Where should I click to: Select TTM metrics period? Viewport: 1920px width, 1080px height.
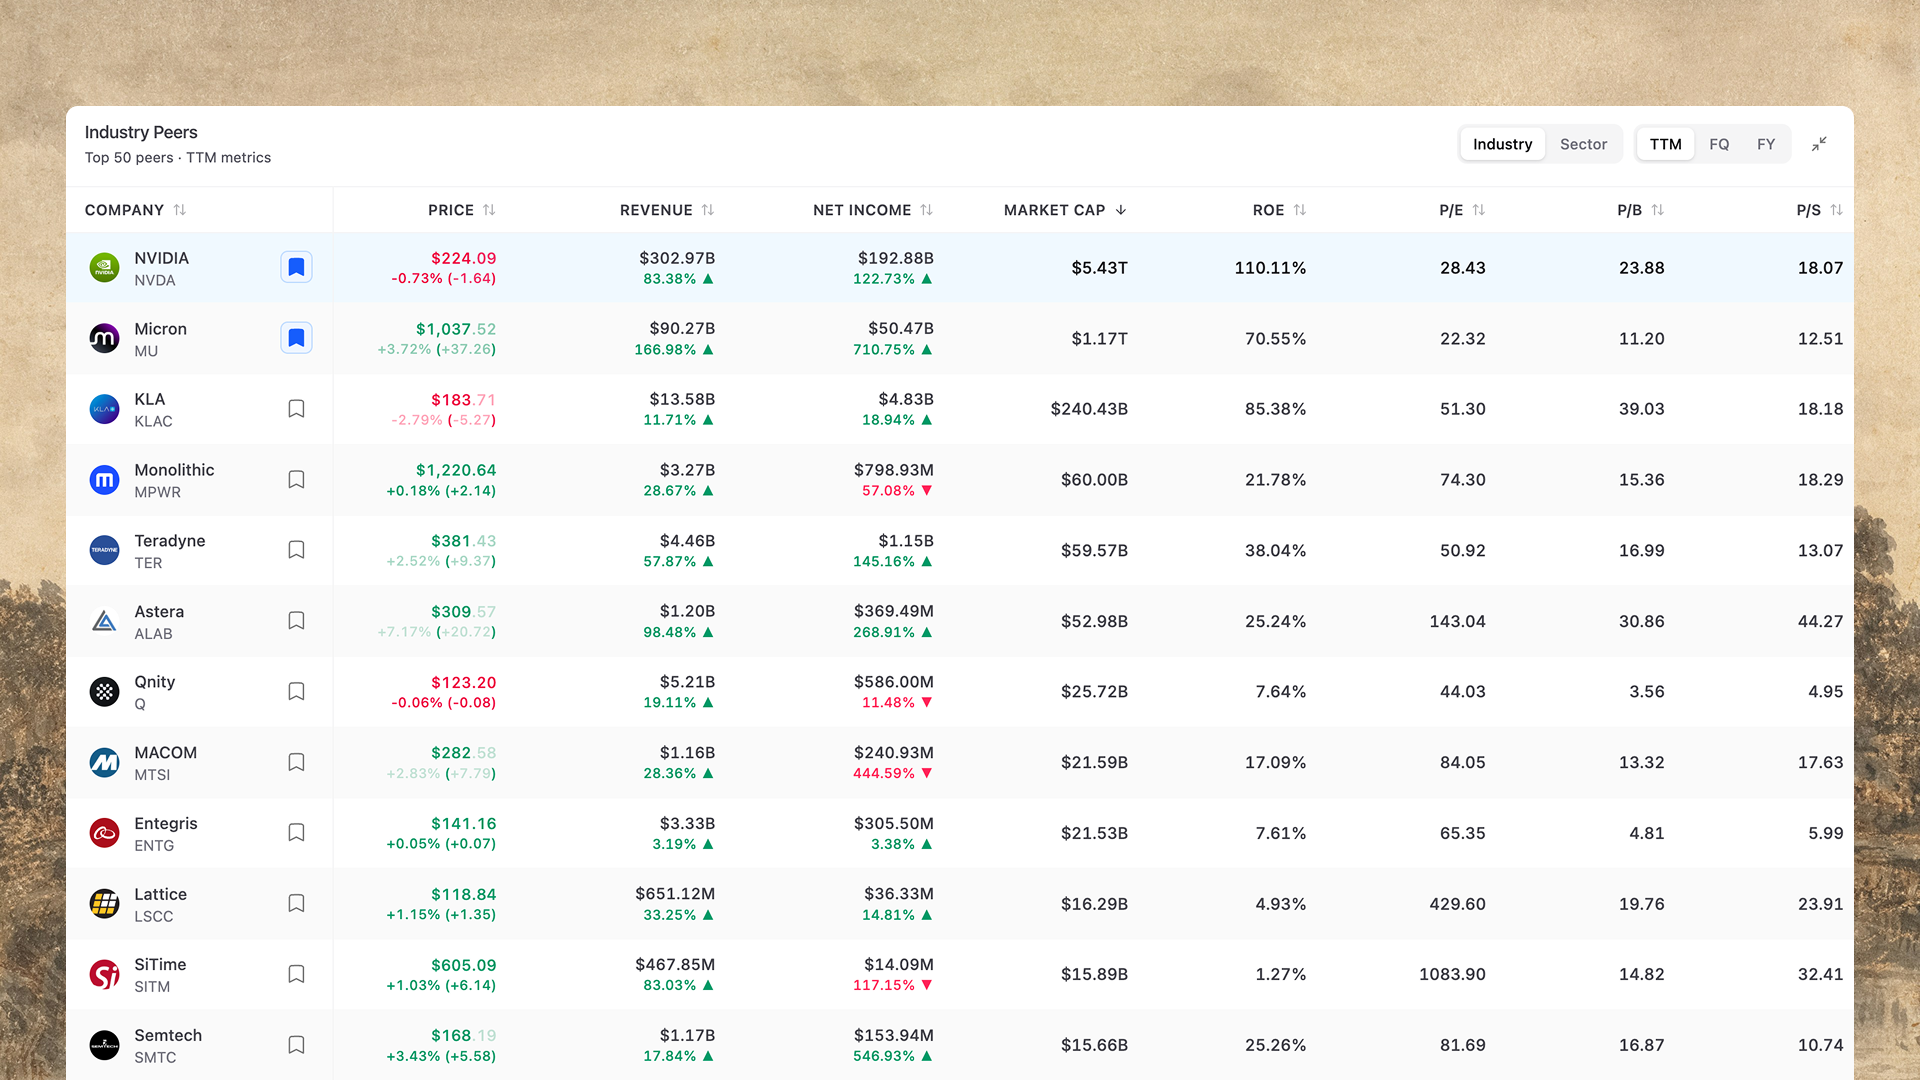pos(1666,144)
